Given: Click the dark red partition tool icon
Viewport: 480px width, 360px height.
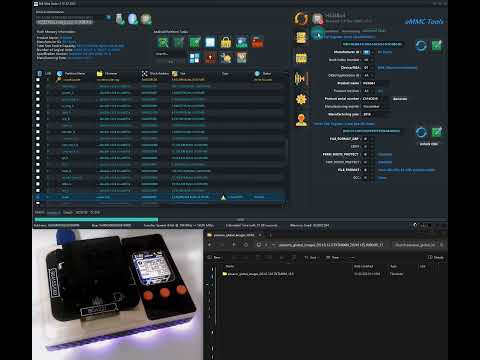Looking at the screenshot, I should pos(210,58).
